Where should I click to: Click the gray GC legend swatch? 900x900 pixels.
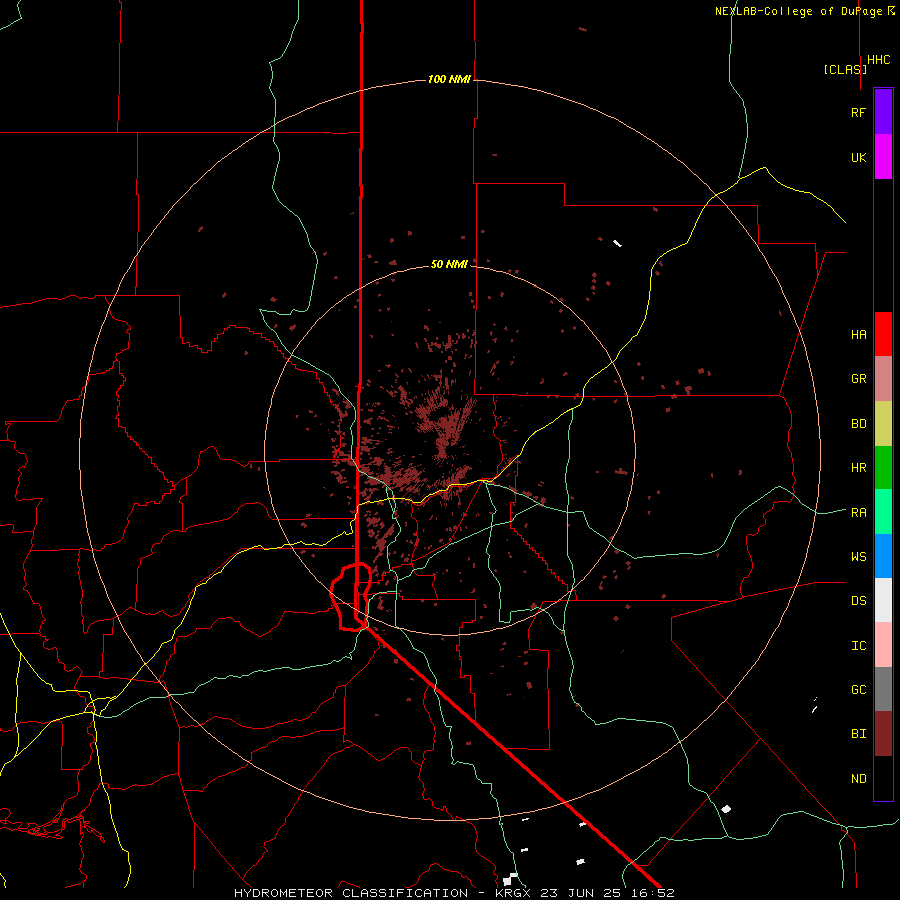883,689
